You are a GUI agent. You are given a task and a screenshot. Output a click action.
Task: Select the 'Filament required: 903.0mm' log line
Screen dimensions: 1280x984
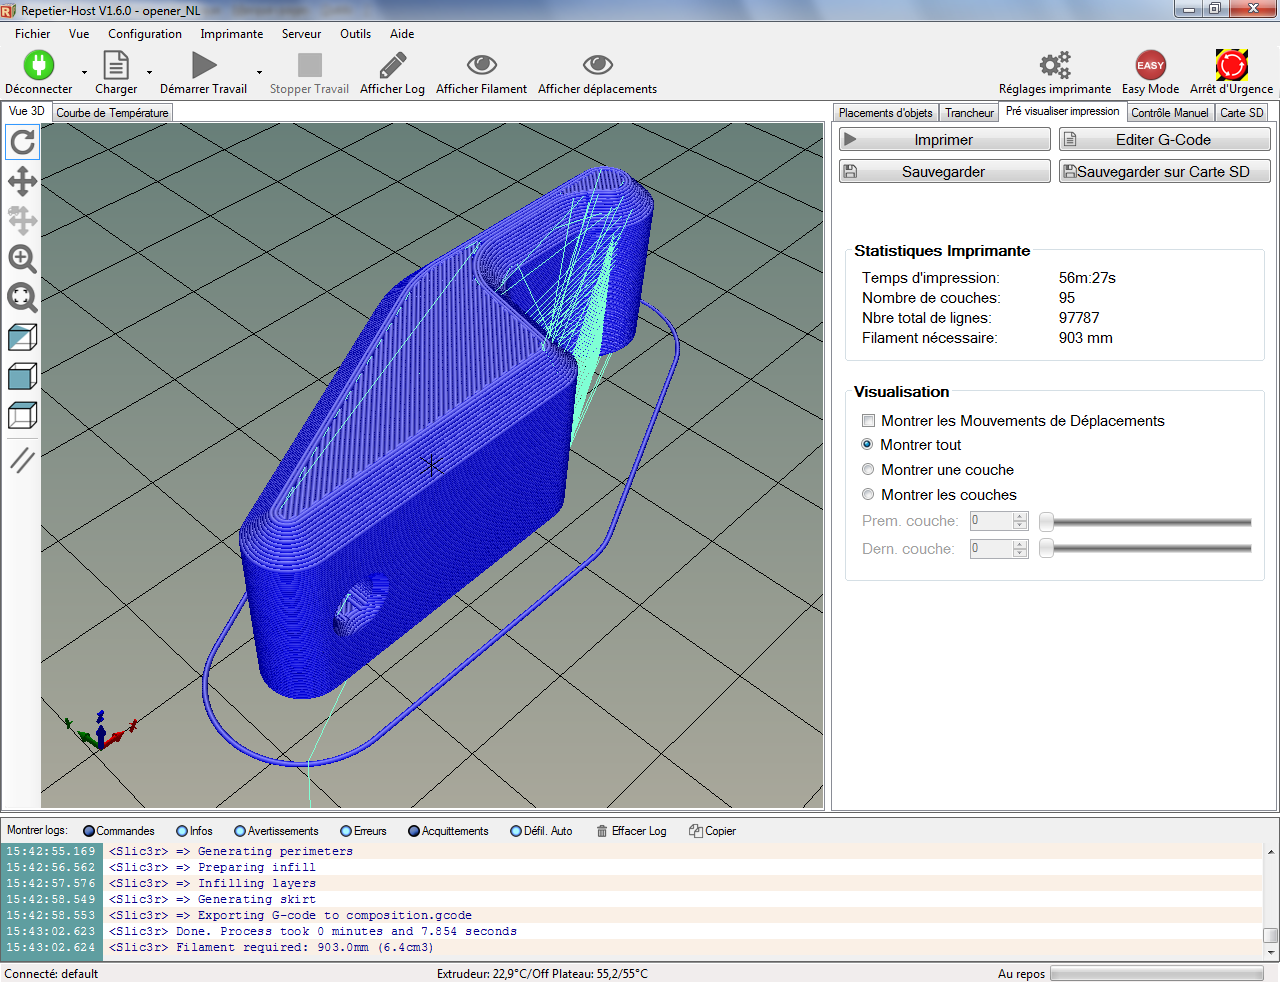point(631,947)
